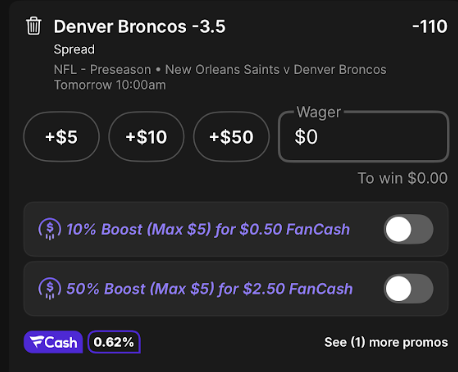Click the 10% Boost for $0.50 FanCash text

(x=208, y=229)
